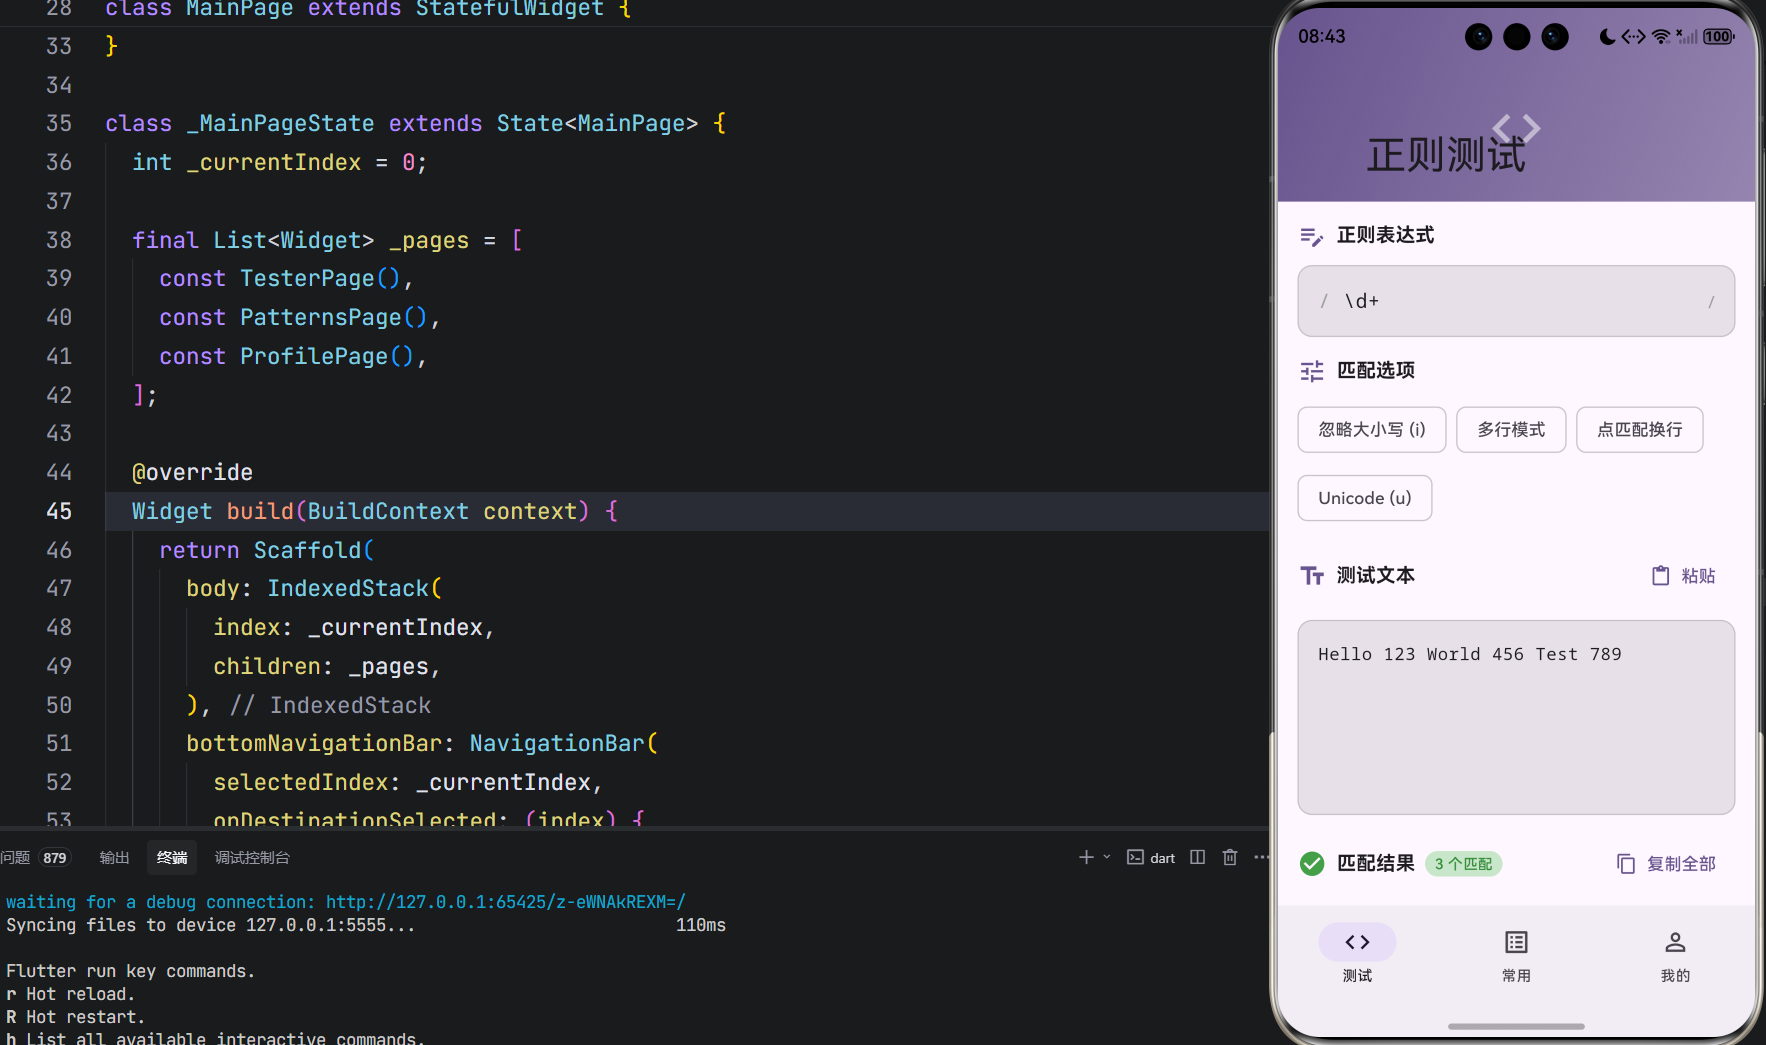Click the // IndexedStack closing label comment

(331, 705)
